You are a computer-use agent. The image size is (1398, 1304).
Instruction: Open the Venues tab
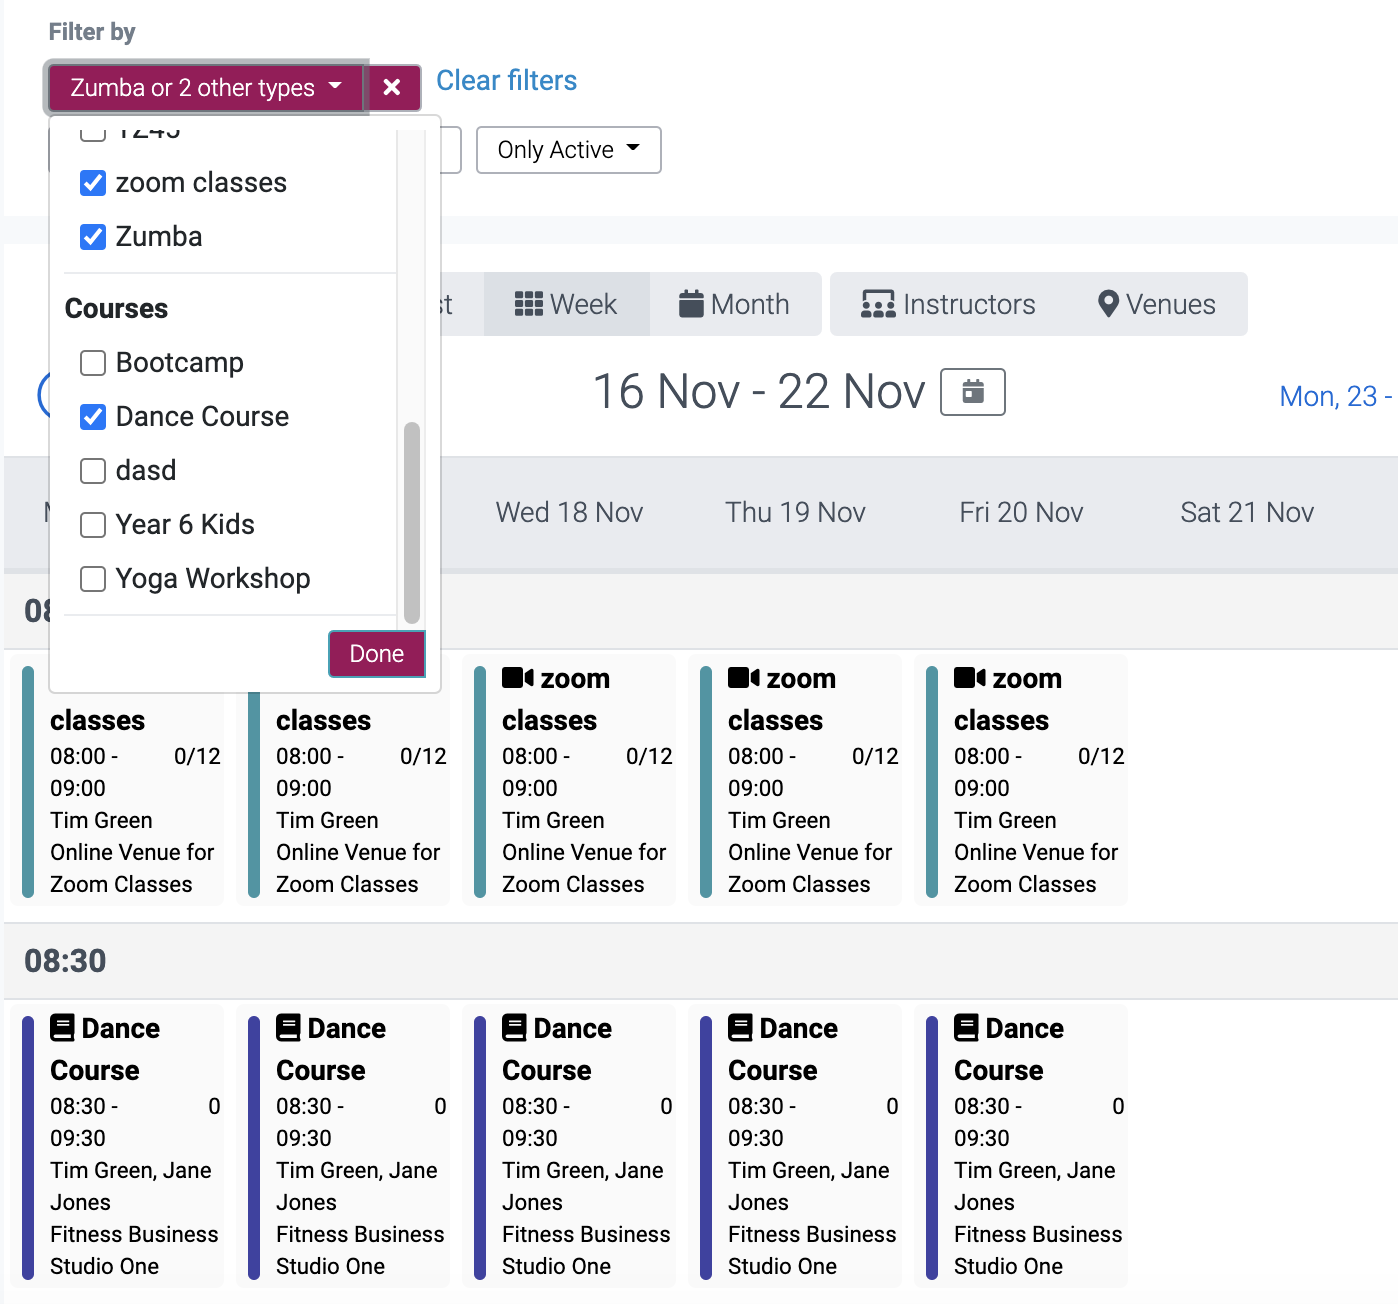[1156, 304]
